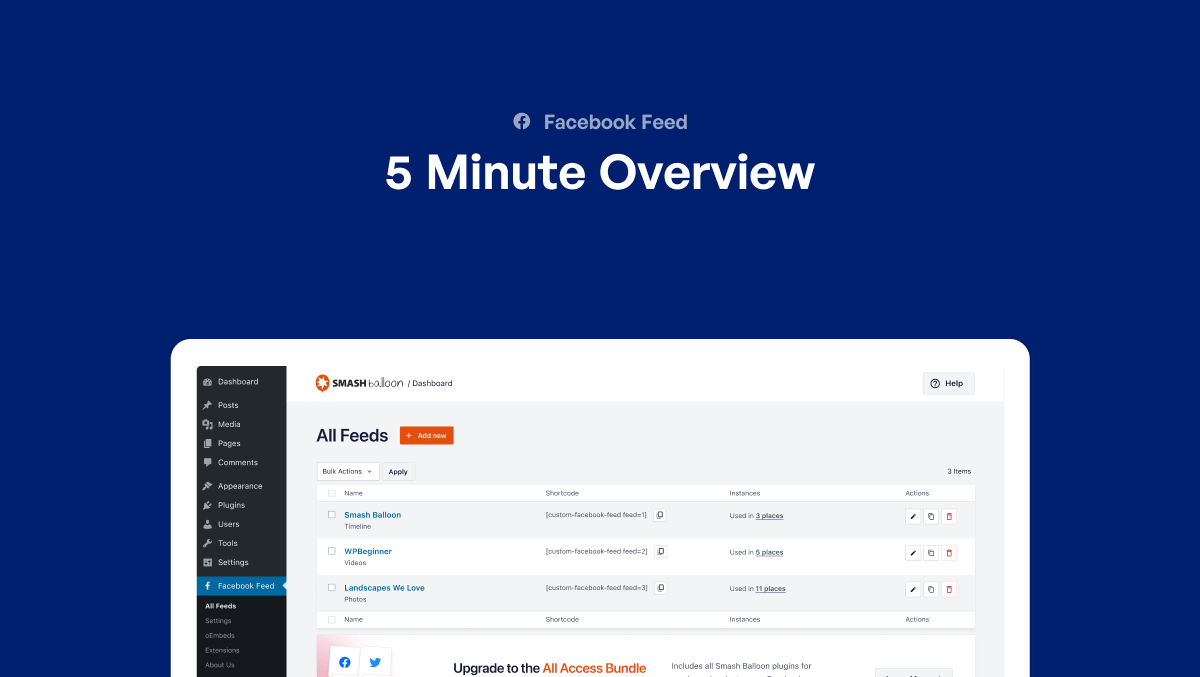The image size is (1200, 677).
Task: Select the WPBeginner feed checkbox
Action: point(332,551)
